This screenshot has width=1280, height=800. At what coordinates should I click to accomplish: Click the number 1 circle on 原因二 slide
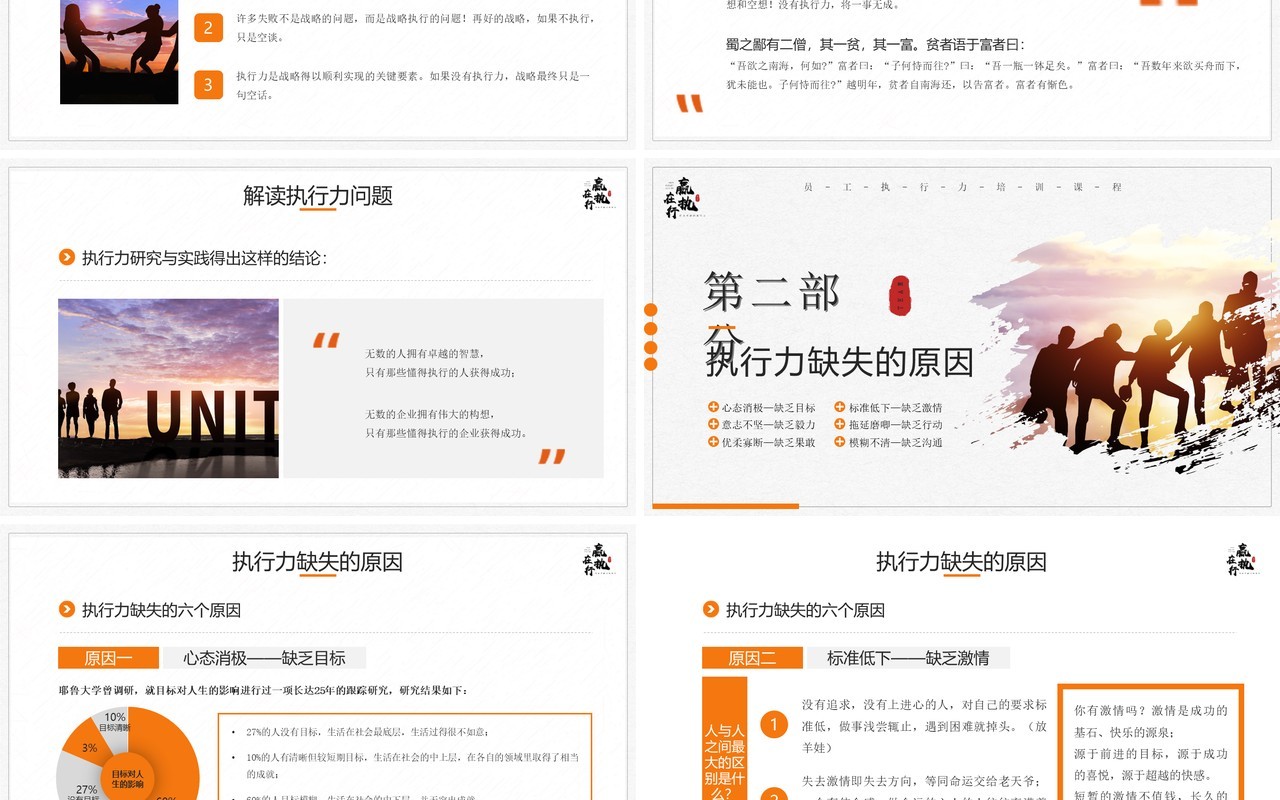tap(774, 723)
